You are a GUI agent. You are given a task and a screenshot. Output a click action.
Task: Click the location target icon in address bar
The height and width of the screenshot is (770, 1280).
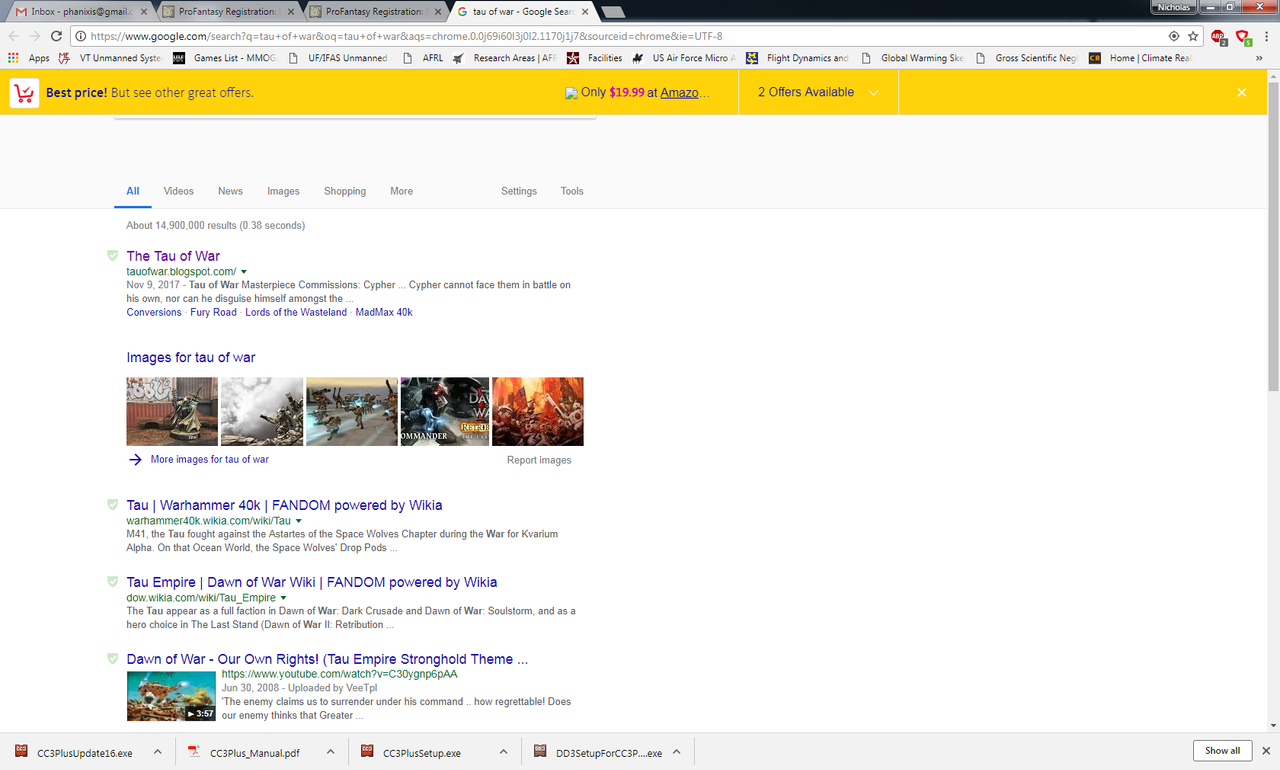1174,36
